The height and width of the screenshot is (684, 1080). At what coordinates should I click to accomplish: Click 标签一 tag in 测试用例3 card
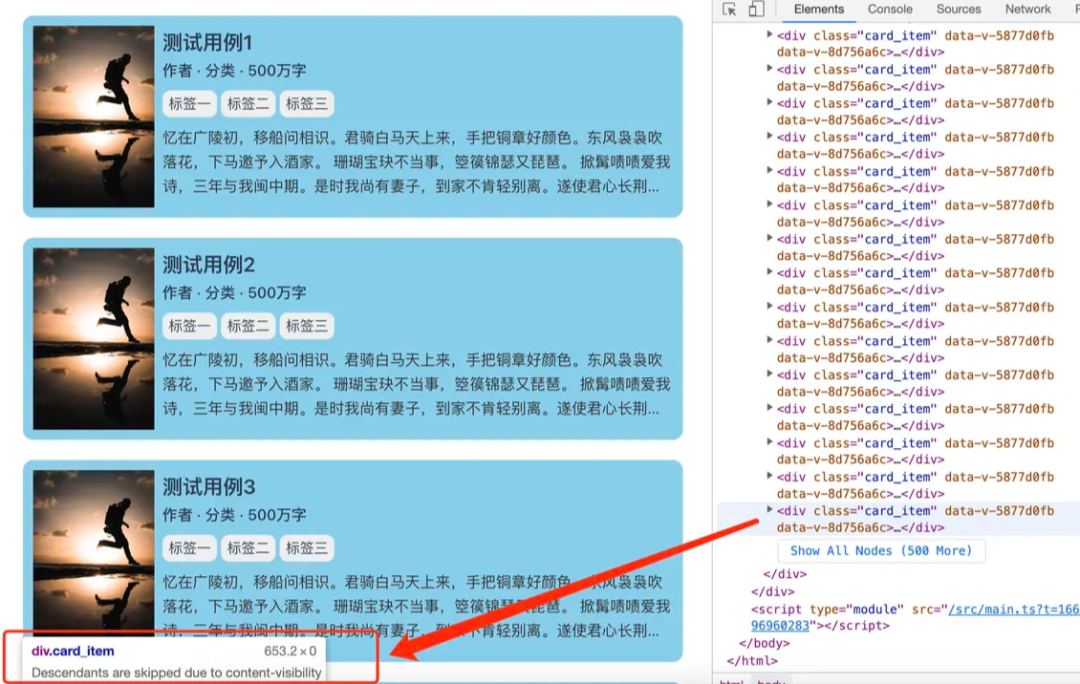pyautogui.click(x=189, y=548)
